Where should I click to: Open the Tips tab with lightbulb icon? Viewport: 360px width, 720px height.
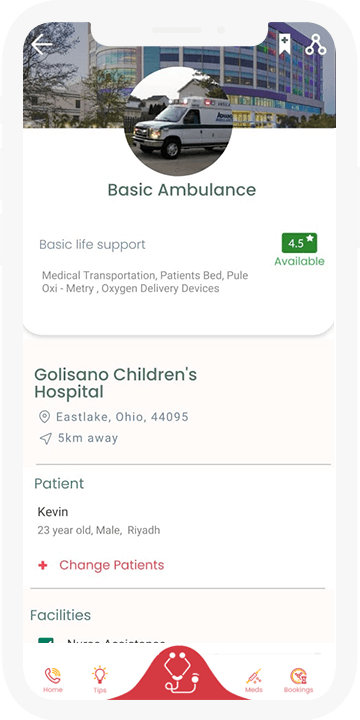(x=100, y=680)
